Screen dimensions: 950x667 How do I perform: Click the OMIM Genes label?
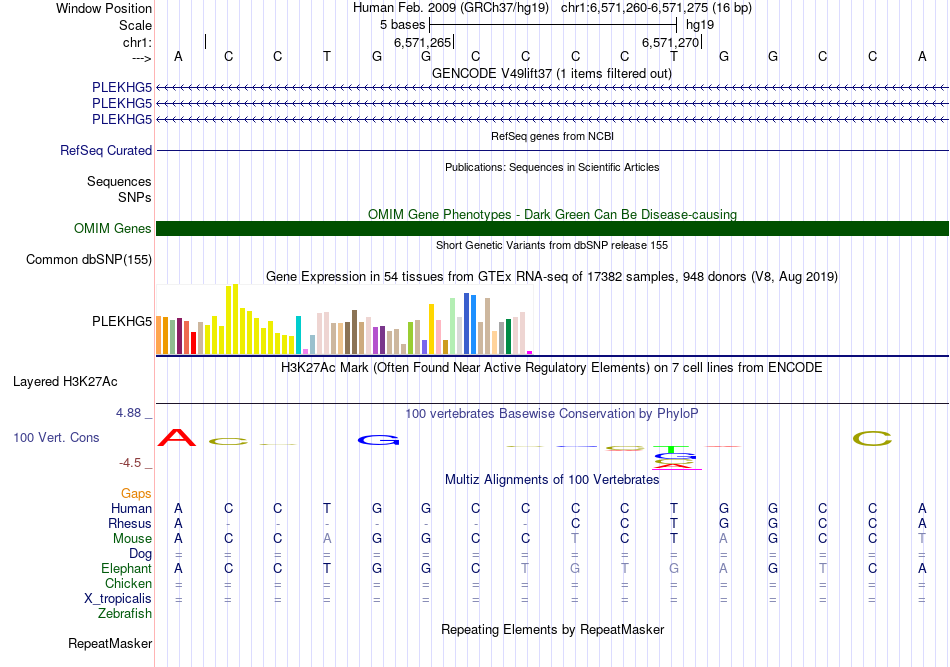point(113,228)
